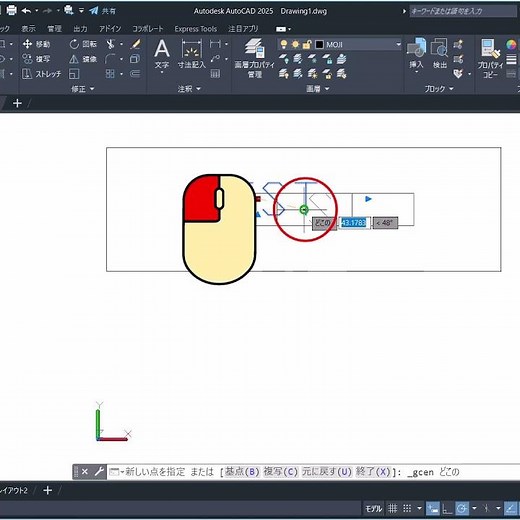Close the command line with X
520x520 pixels.
[x=85, y=472]
